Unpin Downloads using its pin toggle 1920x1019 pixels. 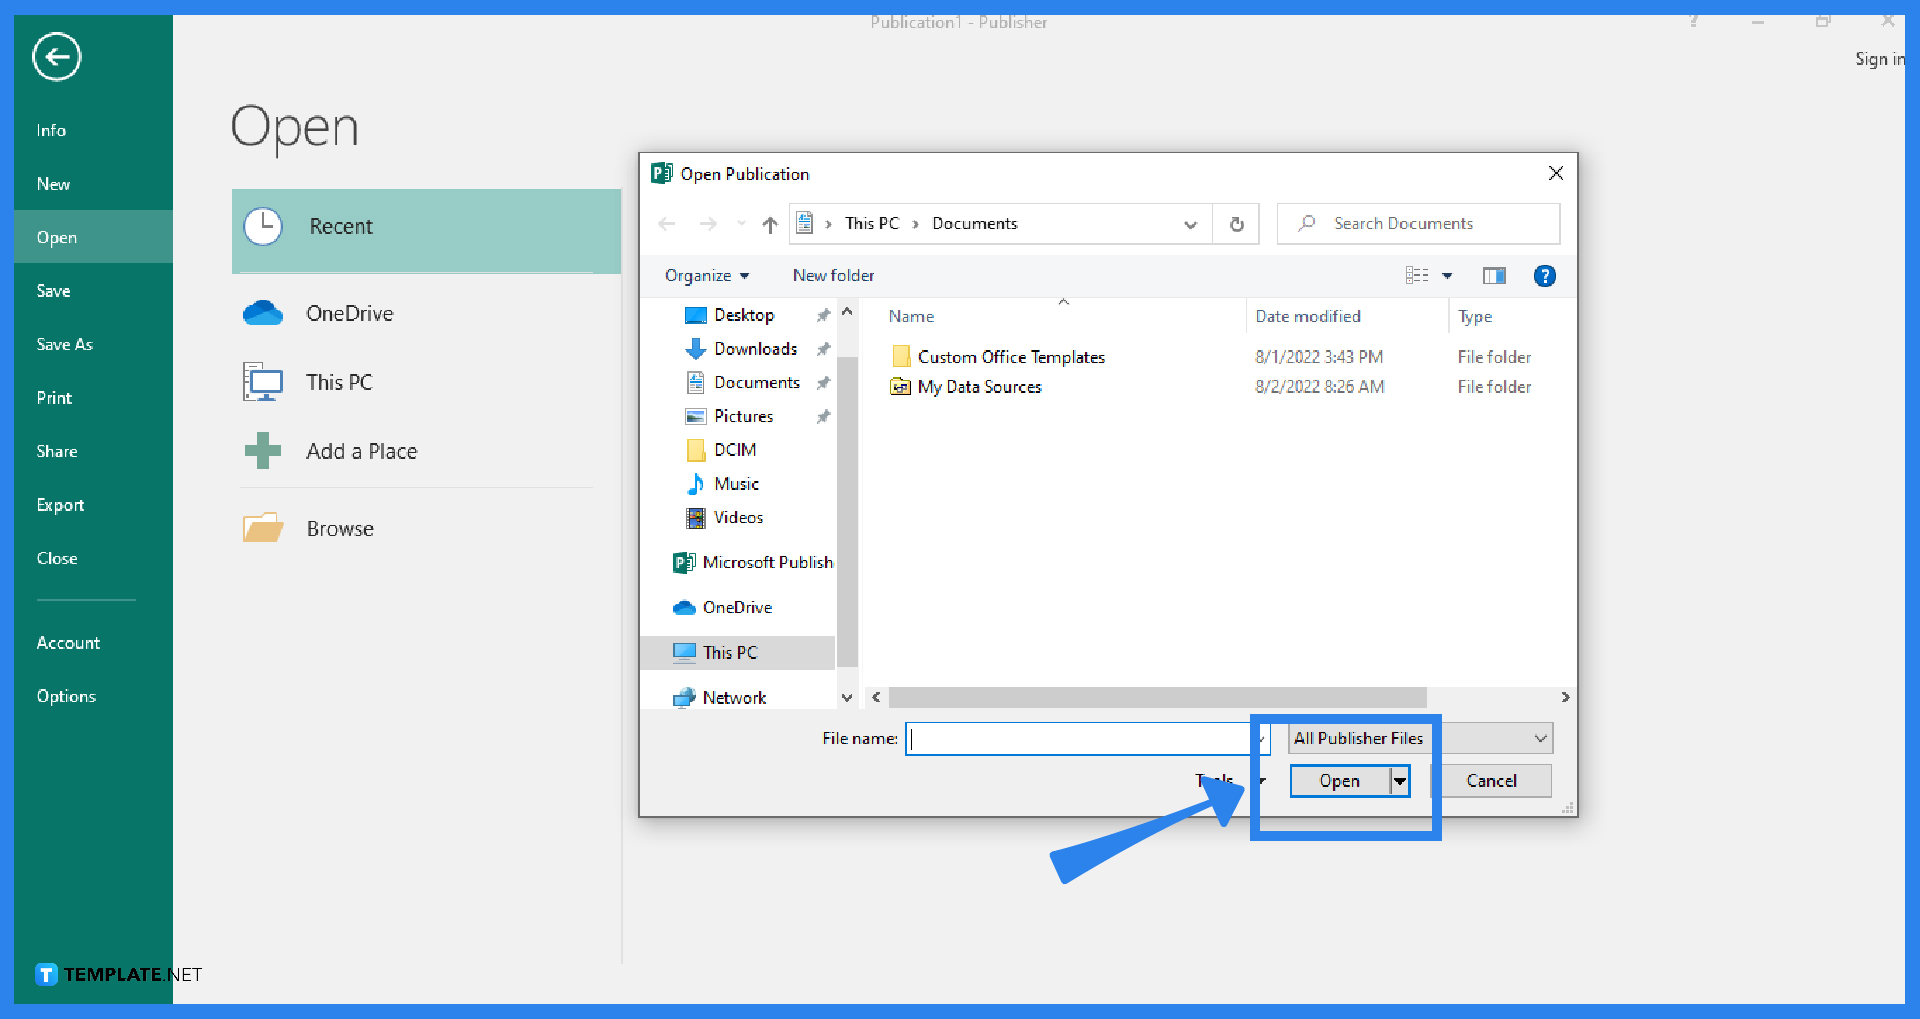point(823,349)
